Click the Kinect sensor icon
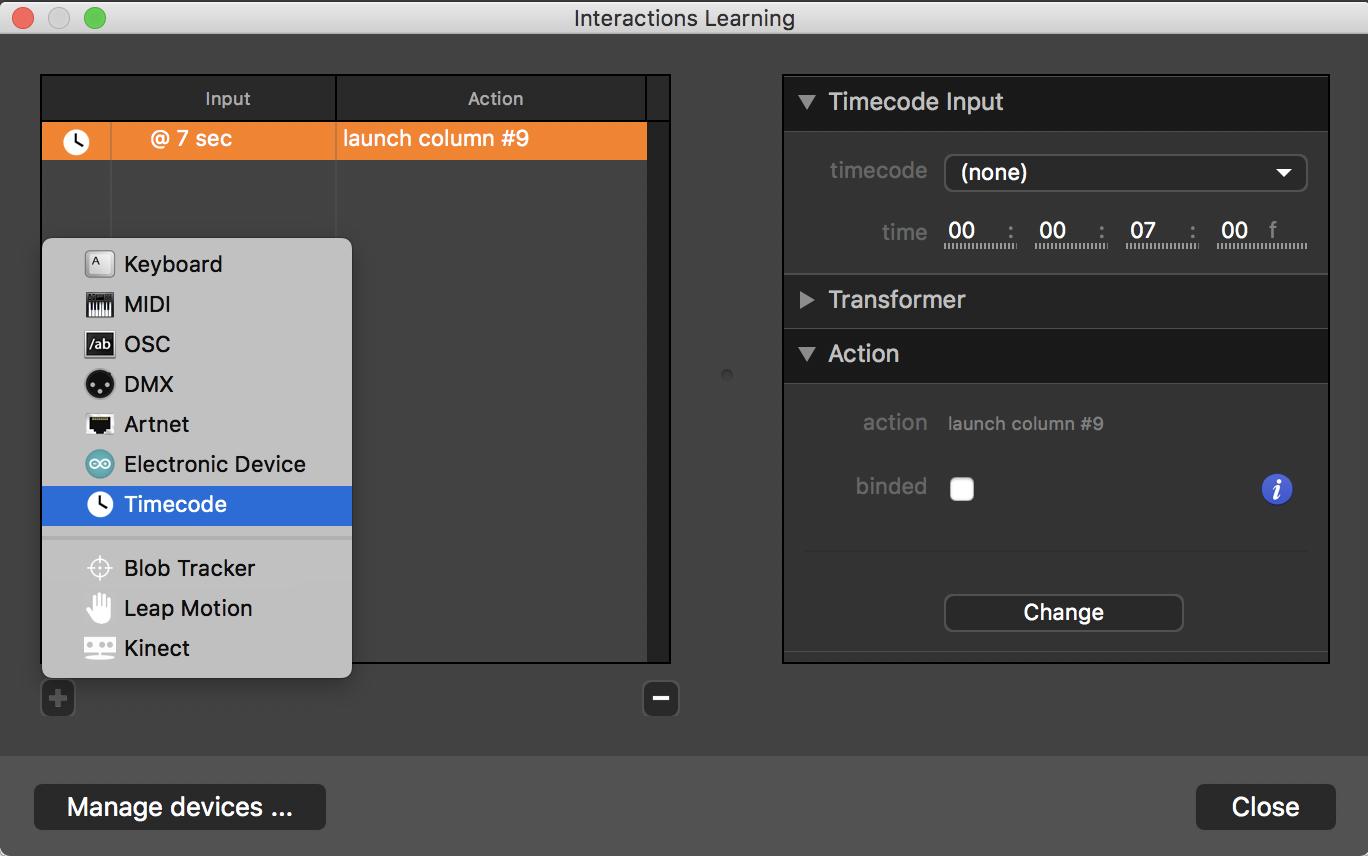1368x856 pixels. 99,648
